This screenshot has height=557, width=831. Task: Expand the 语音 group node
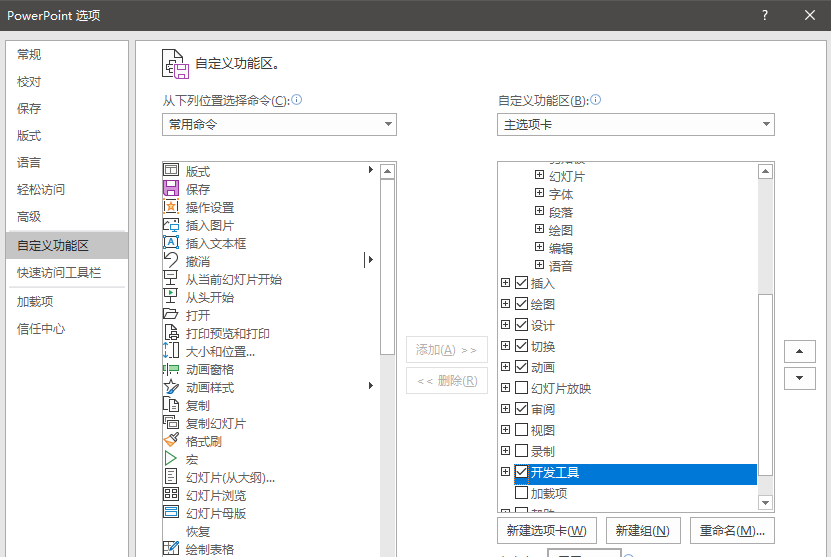(x=540, y=265)
